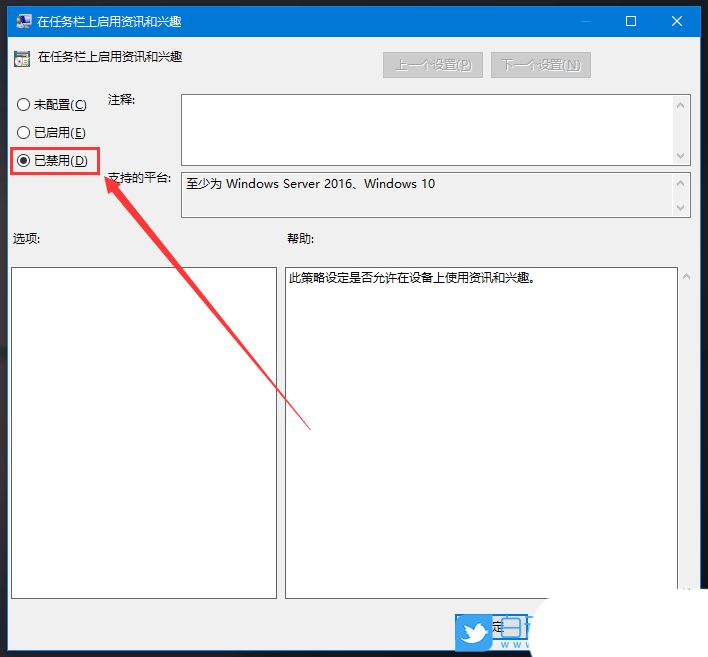708x657 pixels.
Task: Click the 选项: label
Action: pos(26,238)
